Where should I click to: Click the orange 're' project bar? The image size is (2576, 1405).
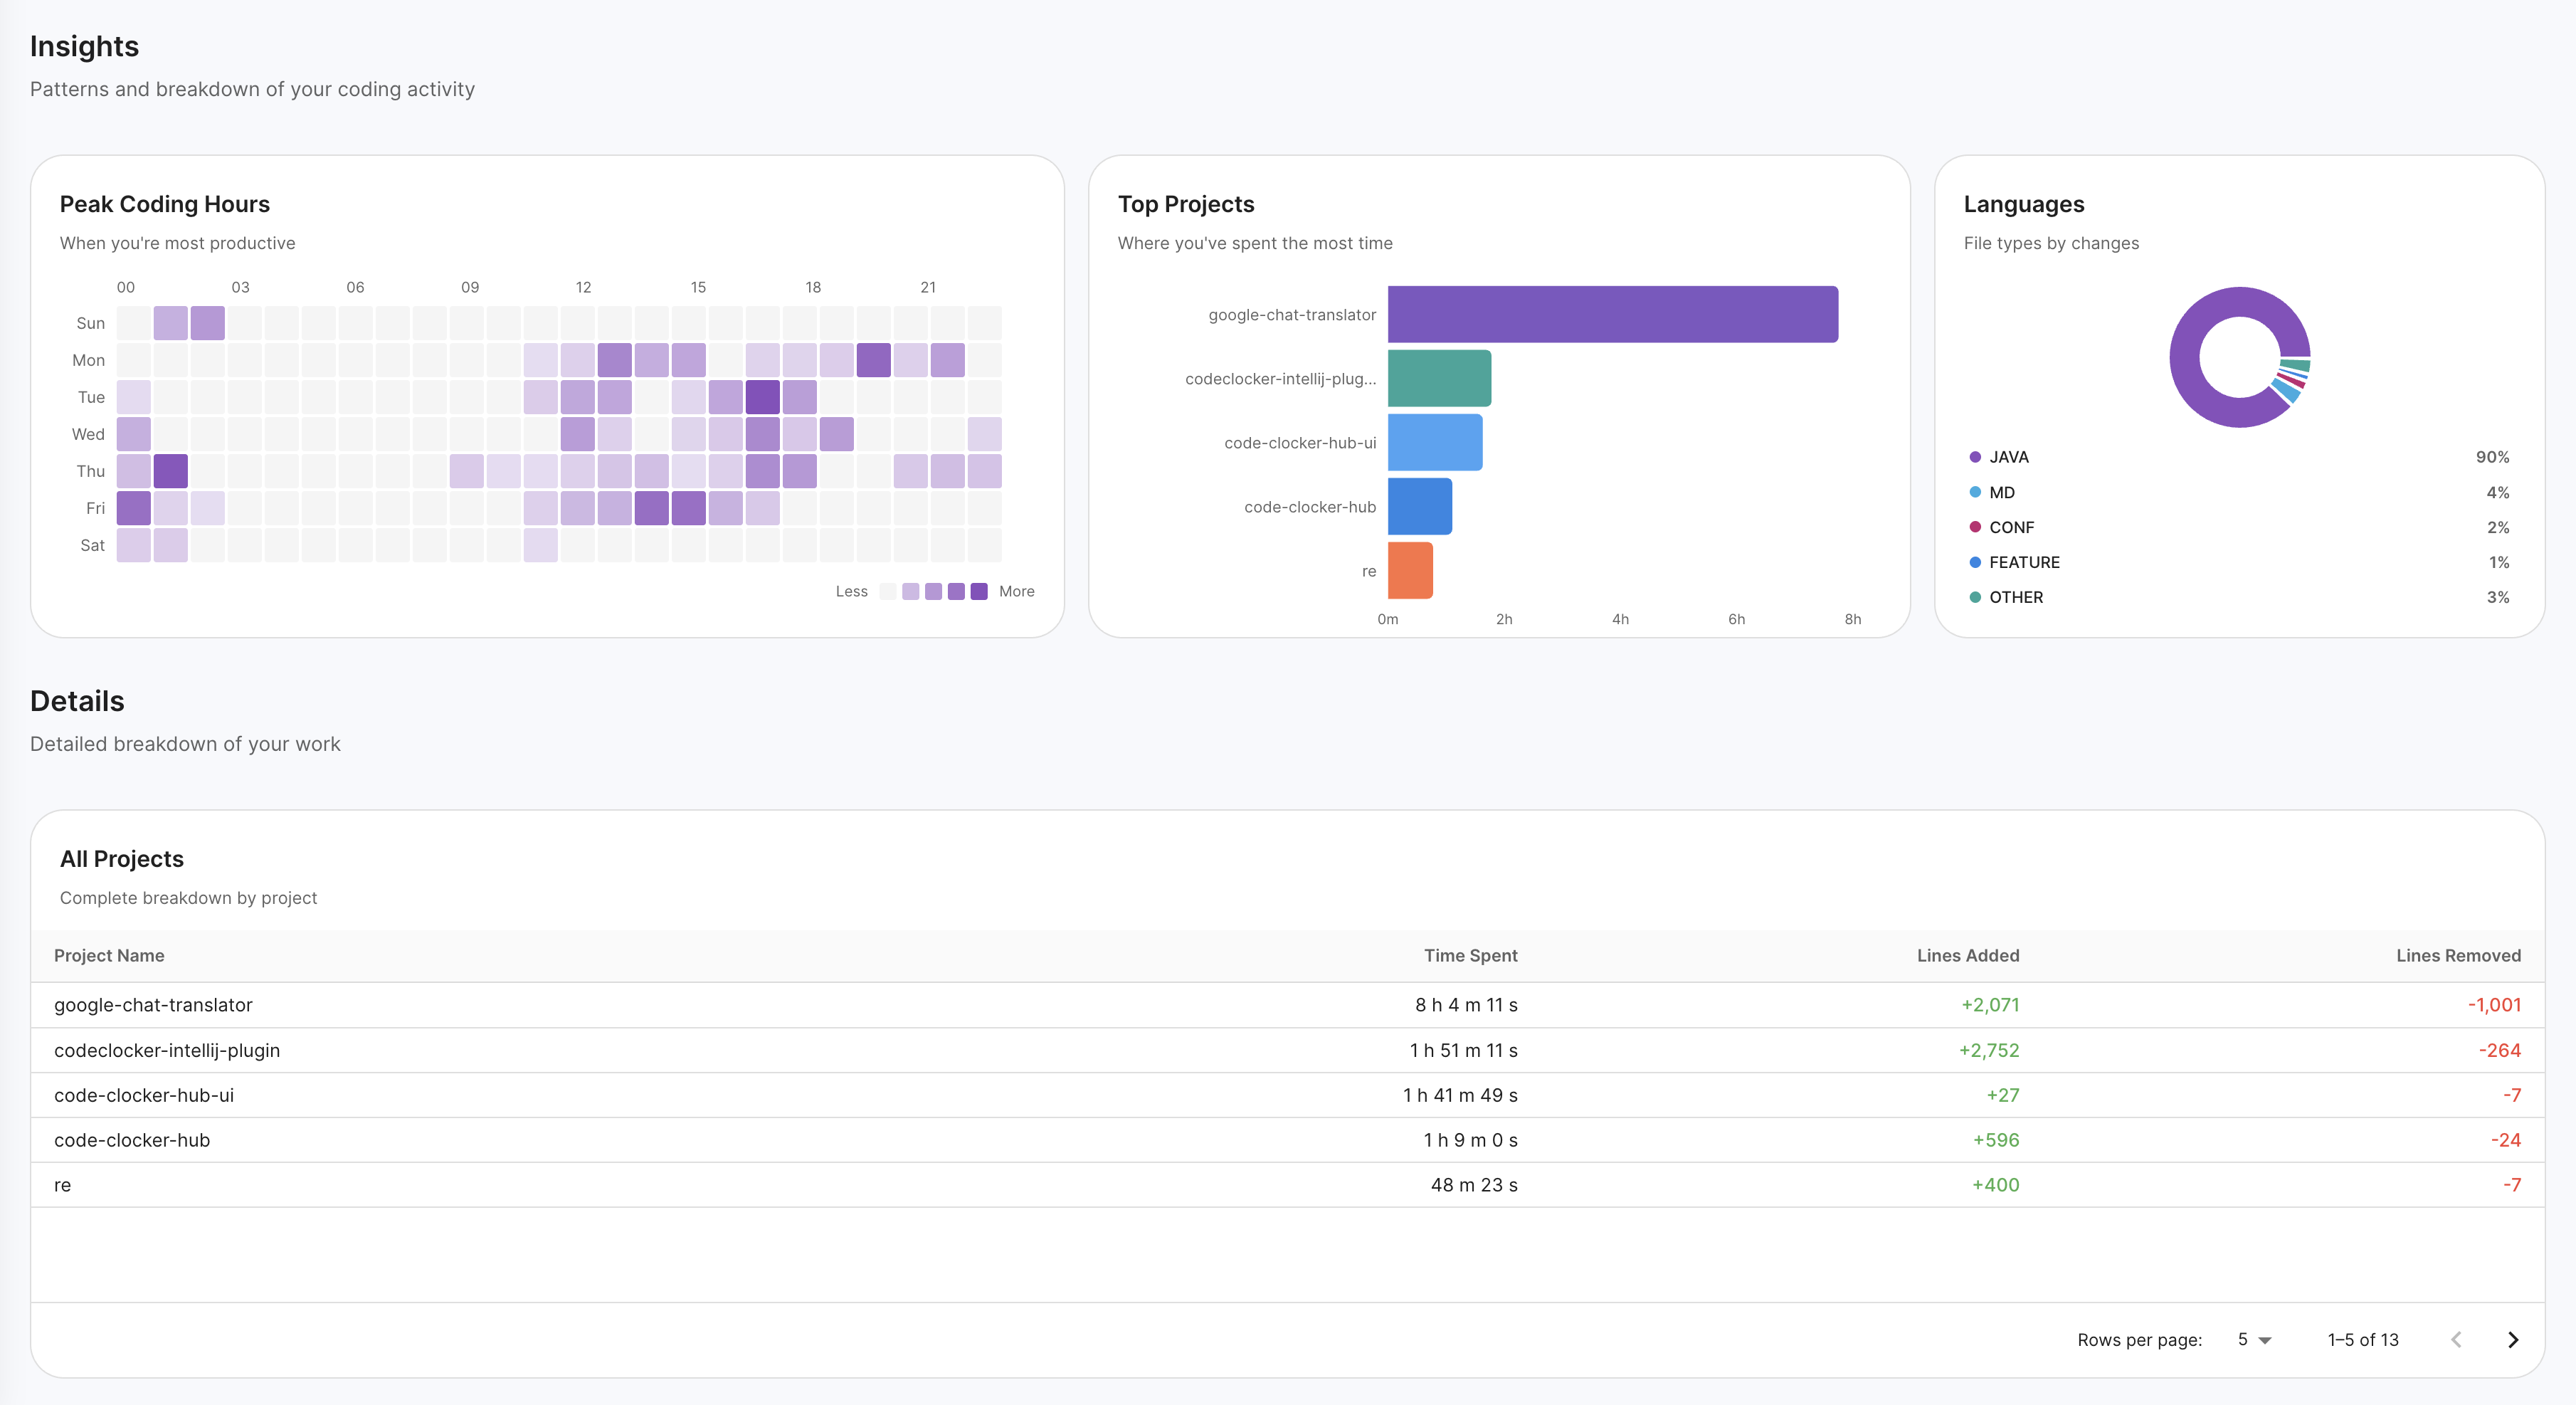(1409, 570)
